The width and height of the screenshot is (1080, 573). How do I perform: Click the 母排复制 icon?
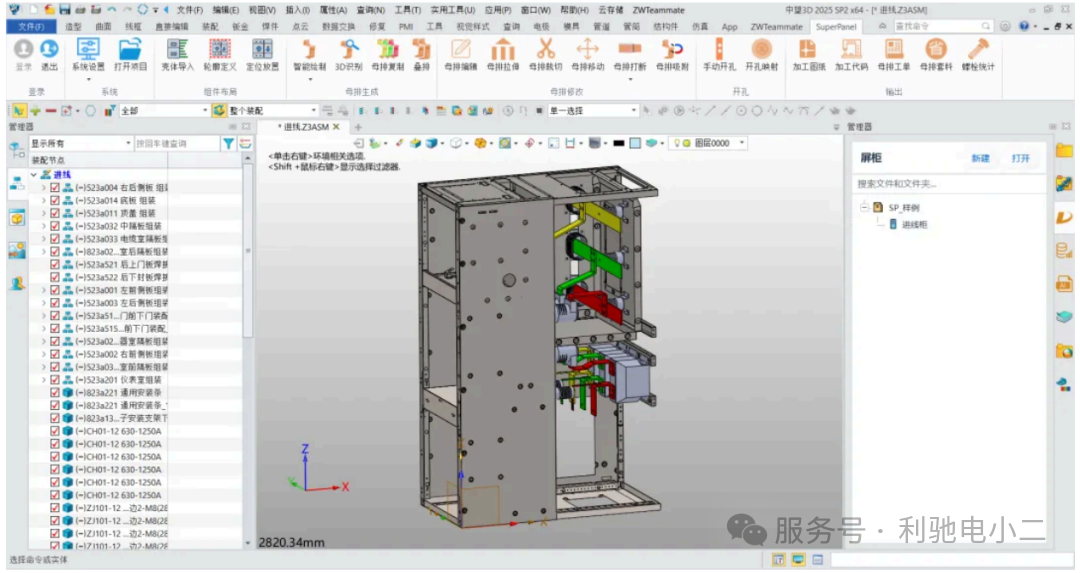(x=387, y=50)
